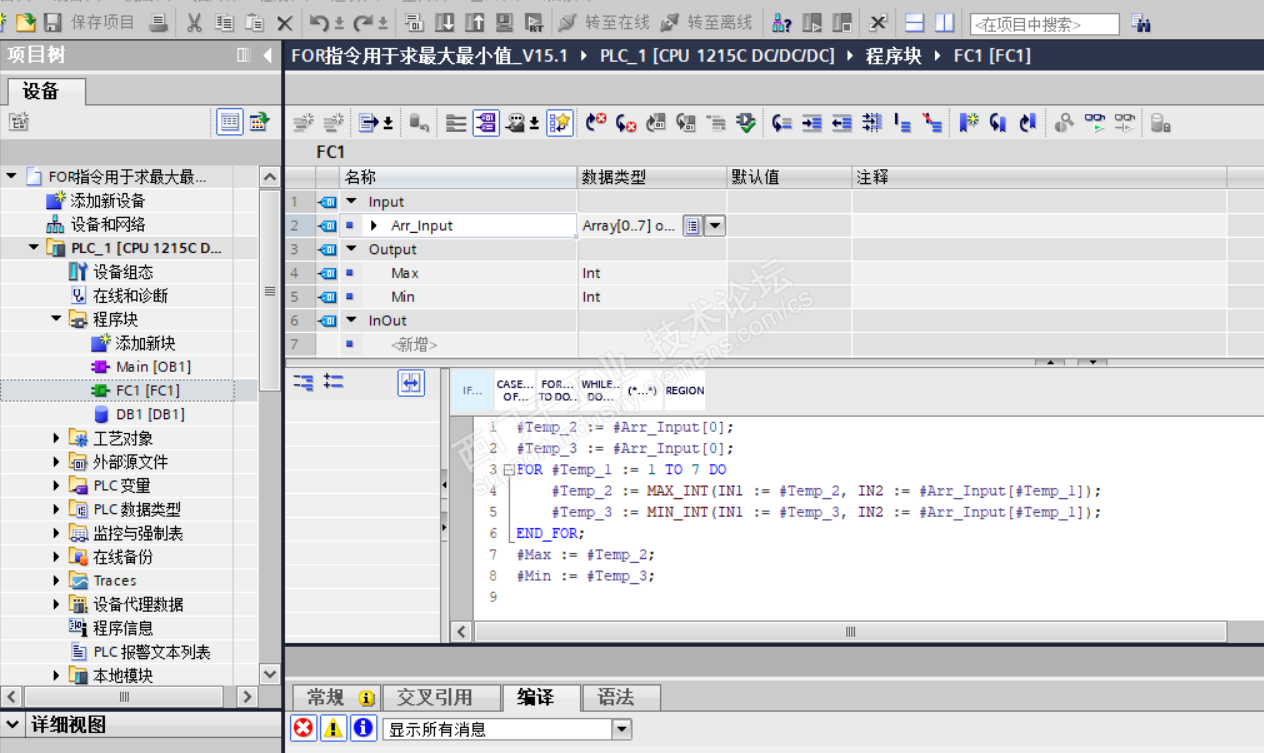Select DB1 [DB1] block in tree
The image size is (1264, 753).
(x=150, y=414)
